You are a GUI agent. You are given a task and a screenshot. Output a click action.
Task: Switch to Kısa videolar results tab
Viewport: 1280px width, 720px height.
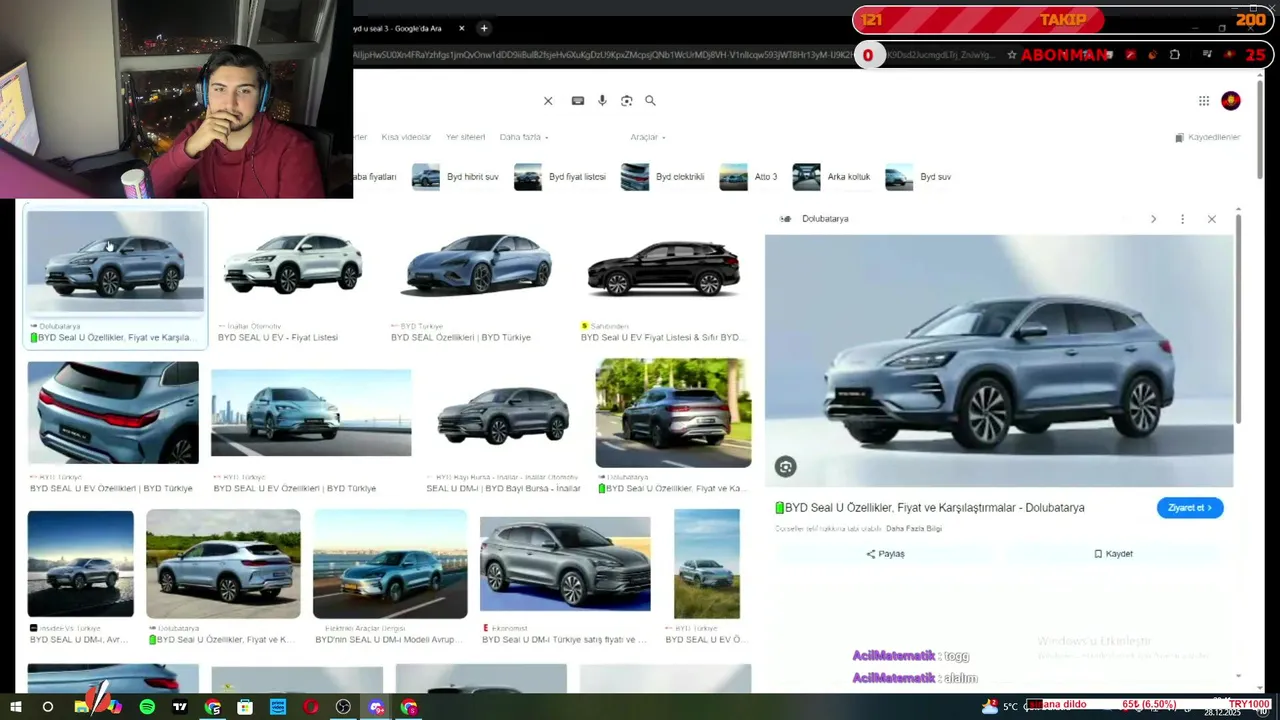point(406,137)
